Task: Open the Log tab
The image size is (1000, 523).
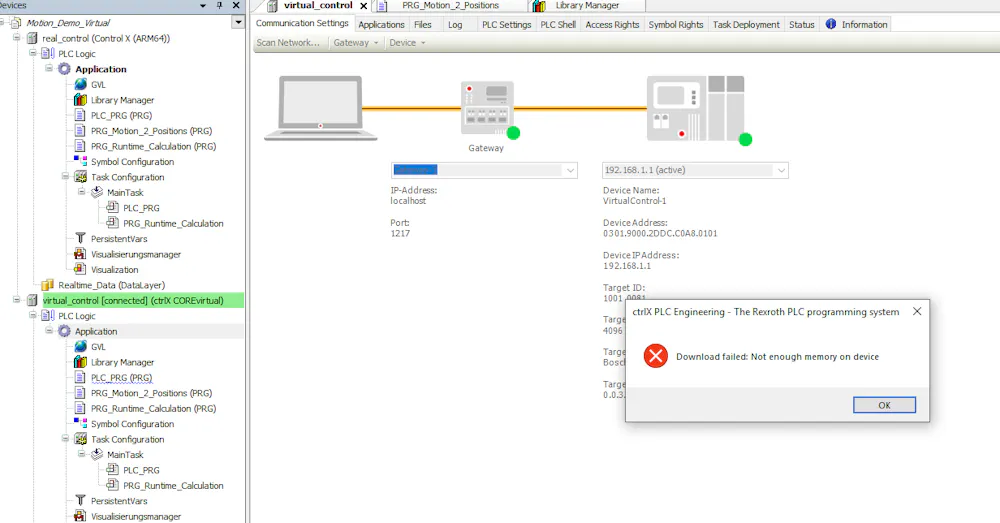Action: point(455,24)
